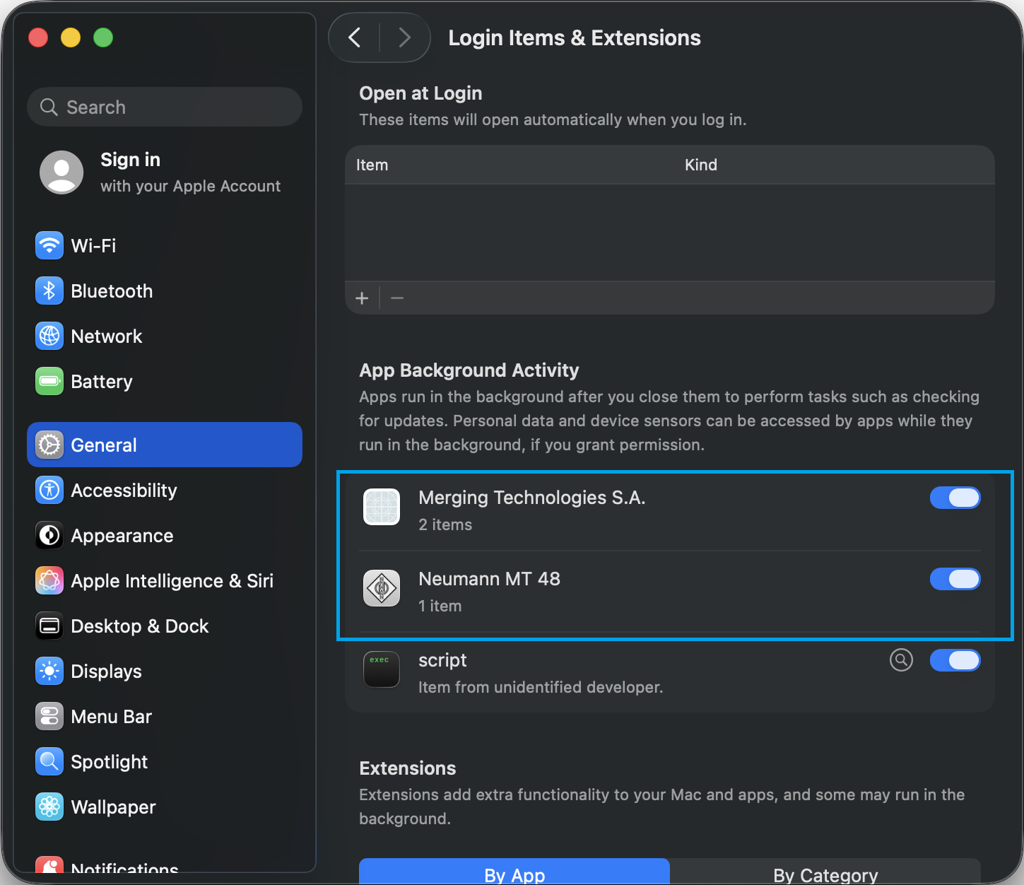Switch to By App tab
This screenshot has height=885, width=1024.
[514, 873]
